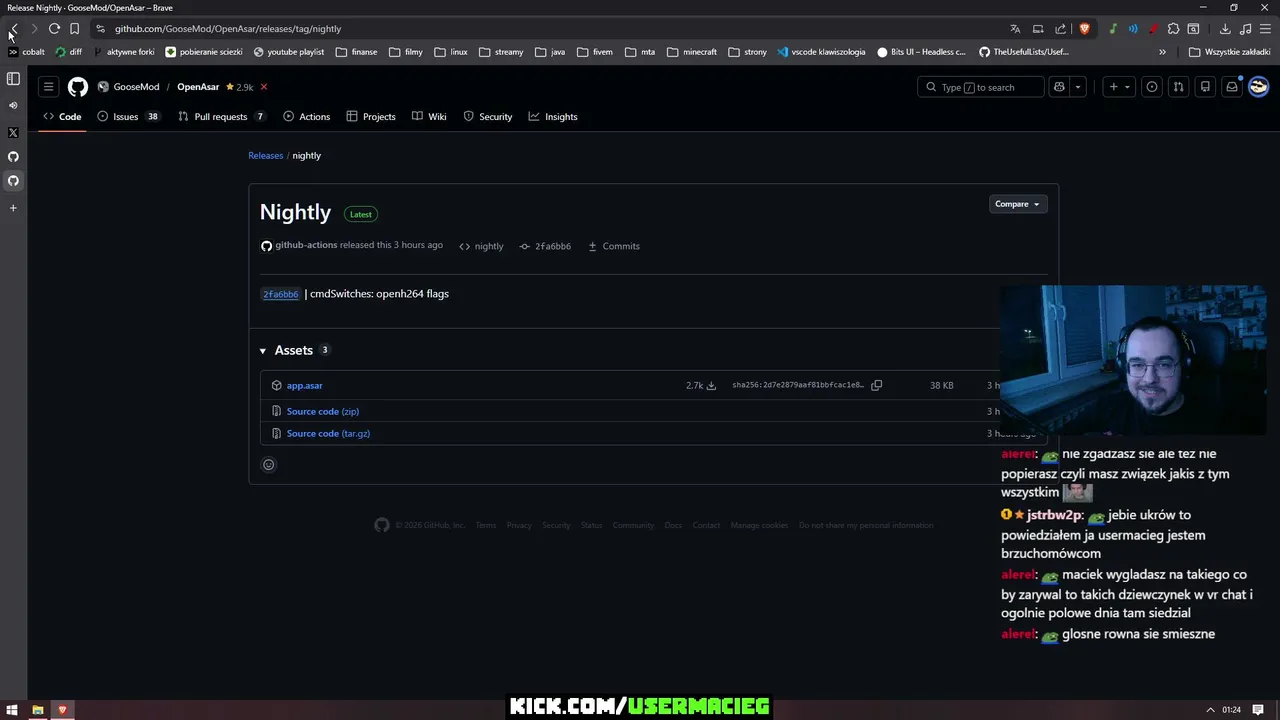
Task: View the Commits link under release title
Action: pyautogui.click(x=614, y=246)
